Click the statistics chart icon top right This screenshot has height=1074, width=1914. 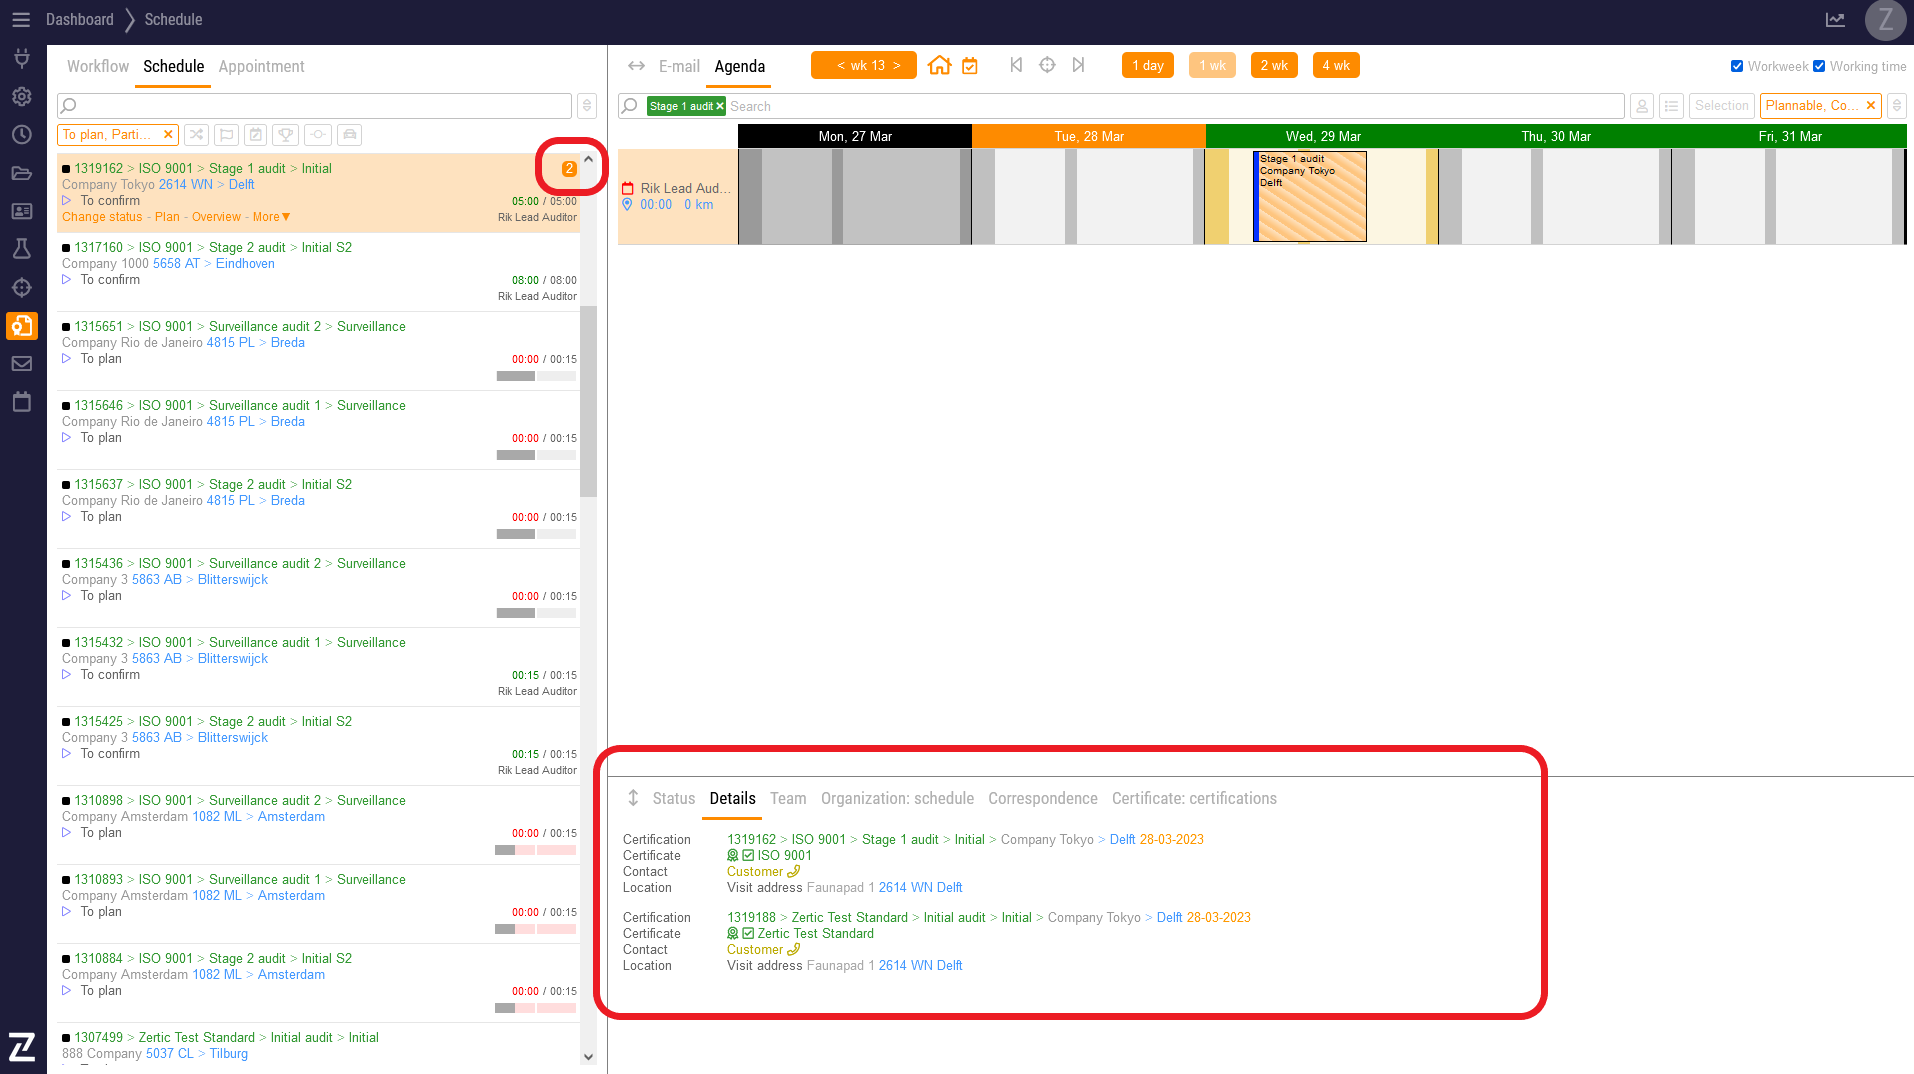(x=1835, y=20)
